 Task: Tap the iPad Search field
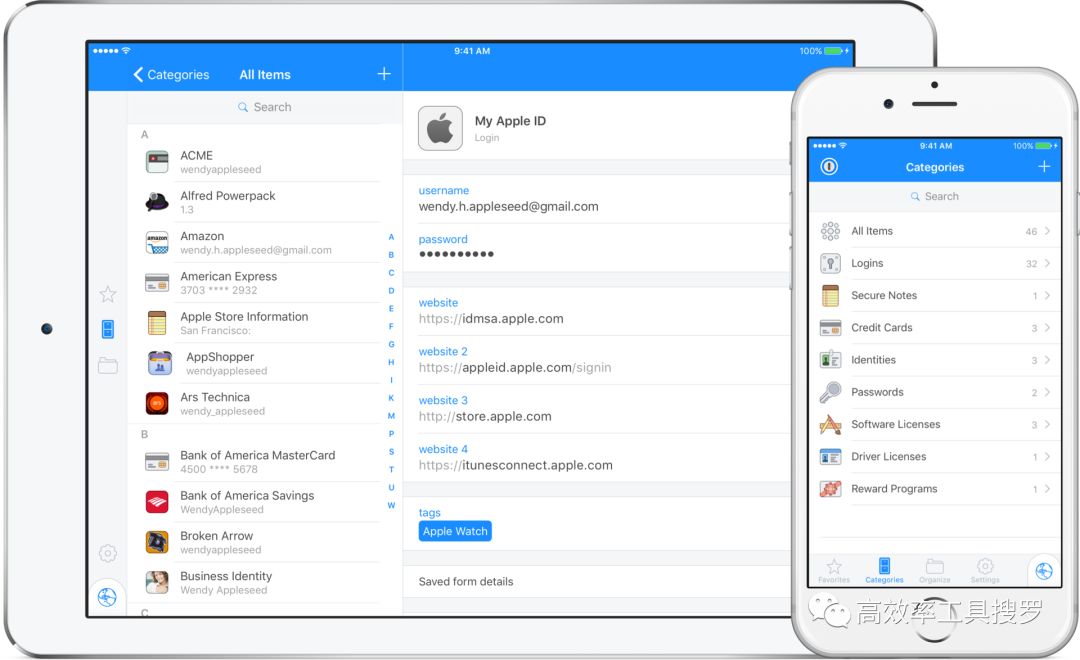point(265,107)
